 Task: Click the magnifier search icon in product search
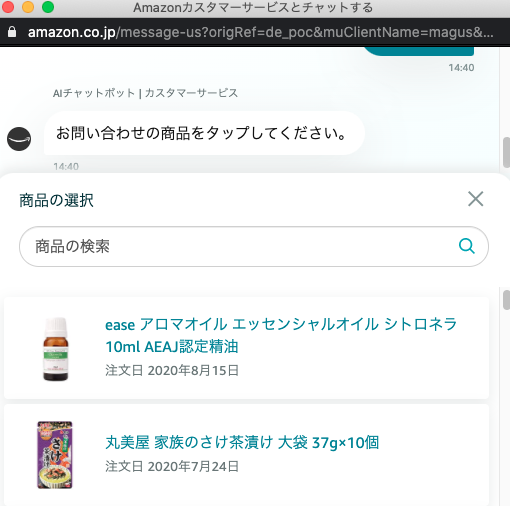pyautogui.click(x=467, y=246)
